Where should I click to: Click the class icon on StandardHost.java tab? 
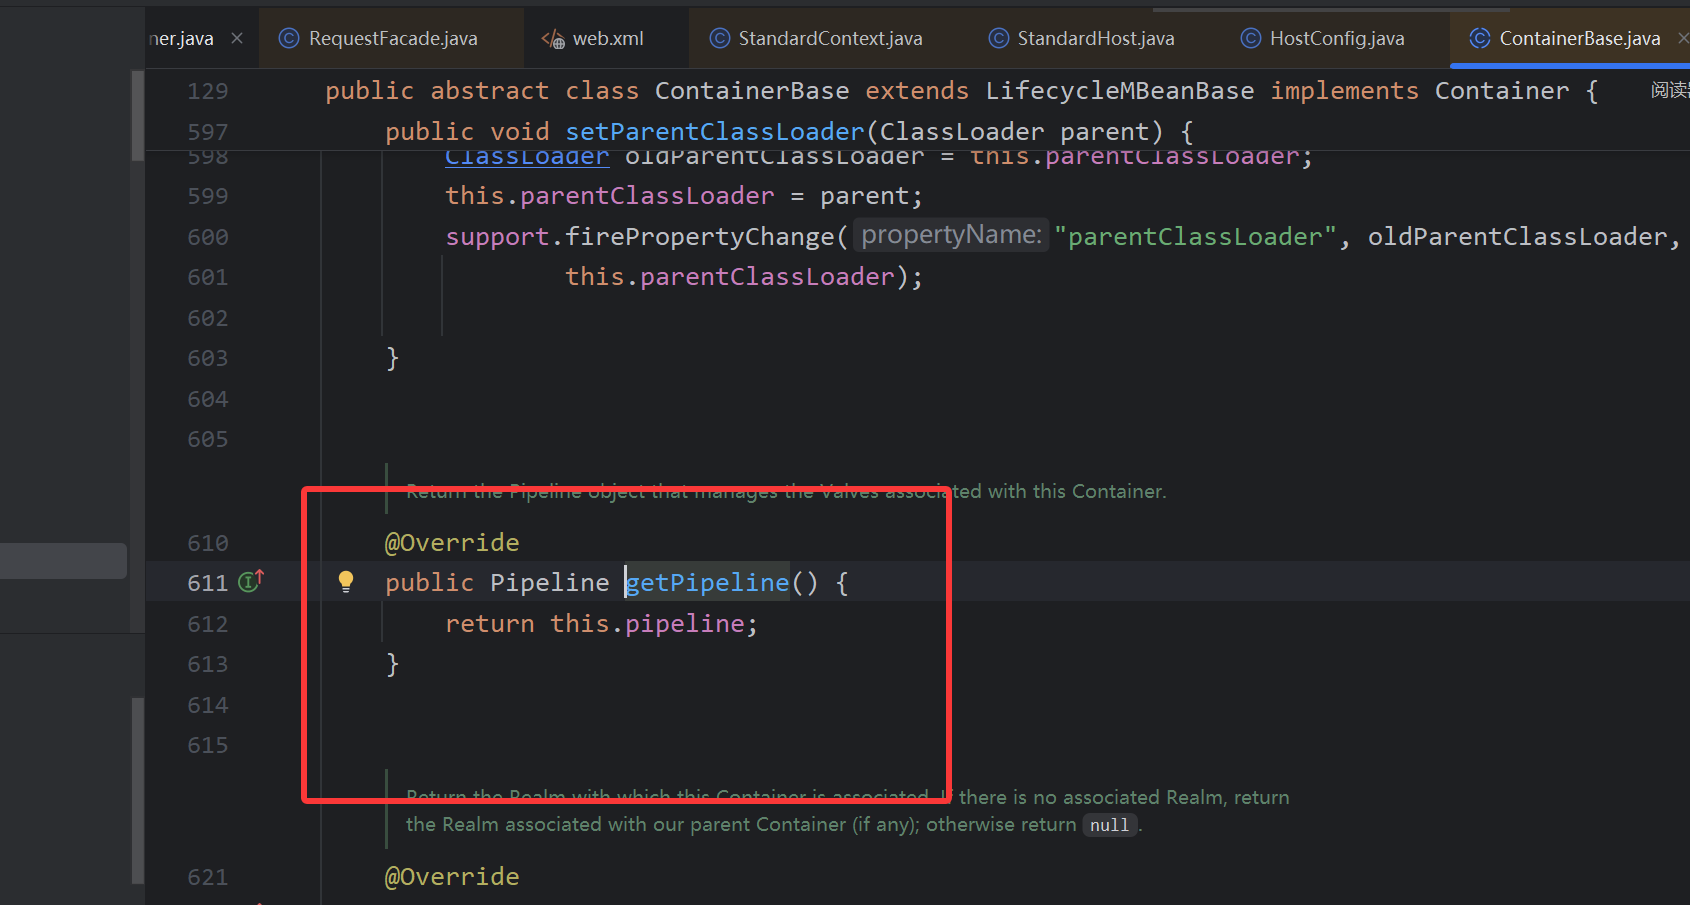(x=998, y=38)
